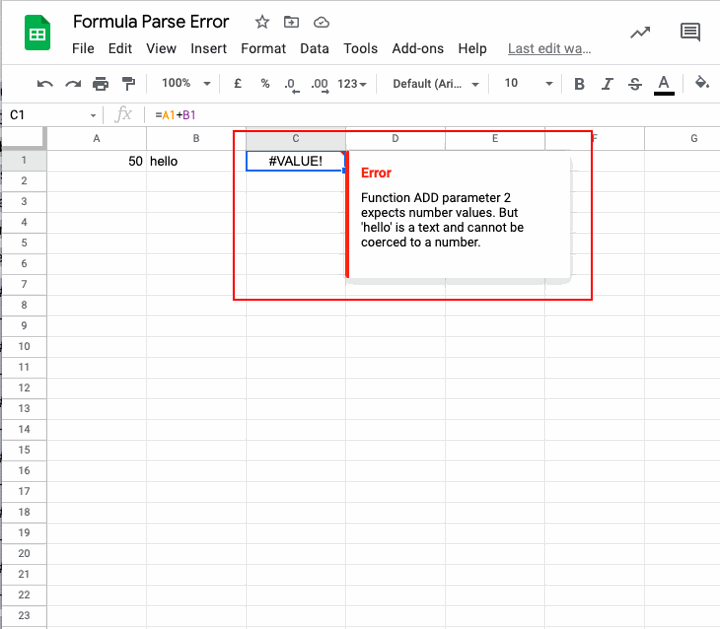Select column C header
Viewport: 720px width, 629px height.
296,138
